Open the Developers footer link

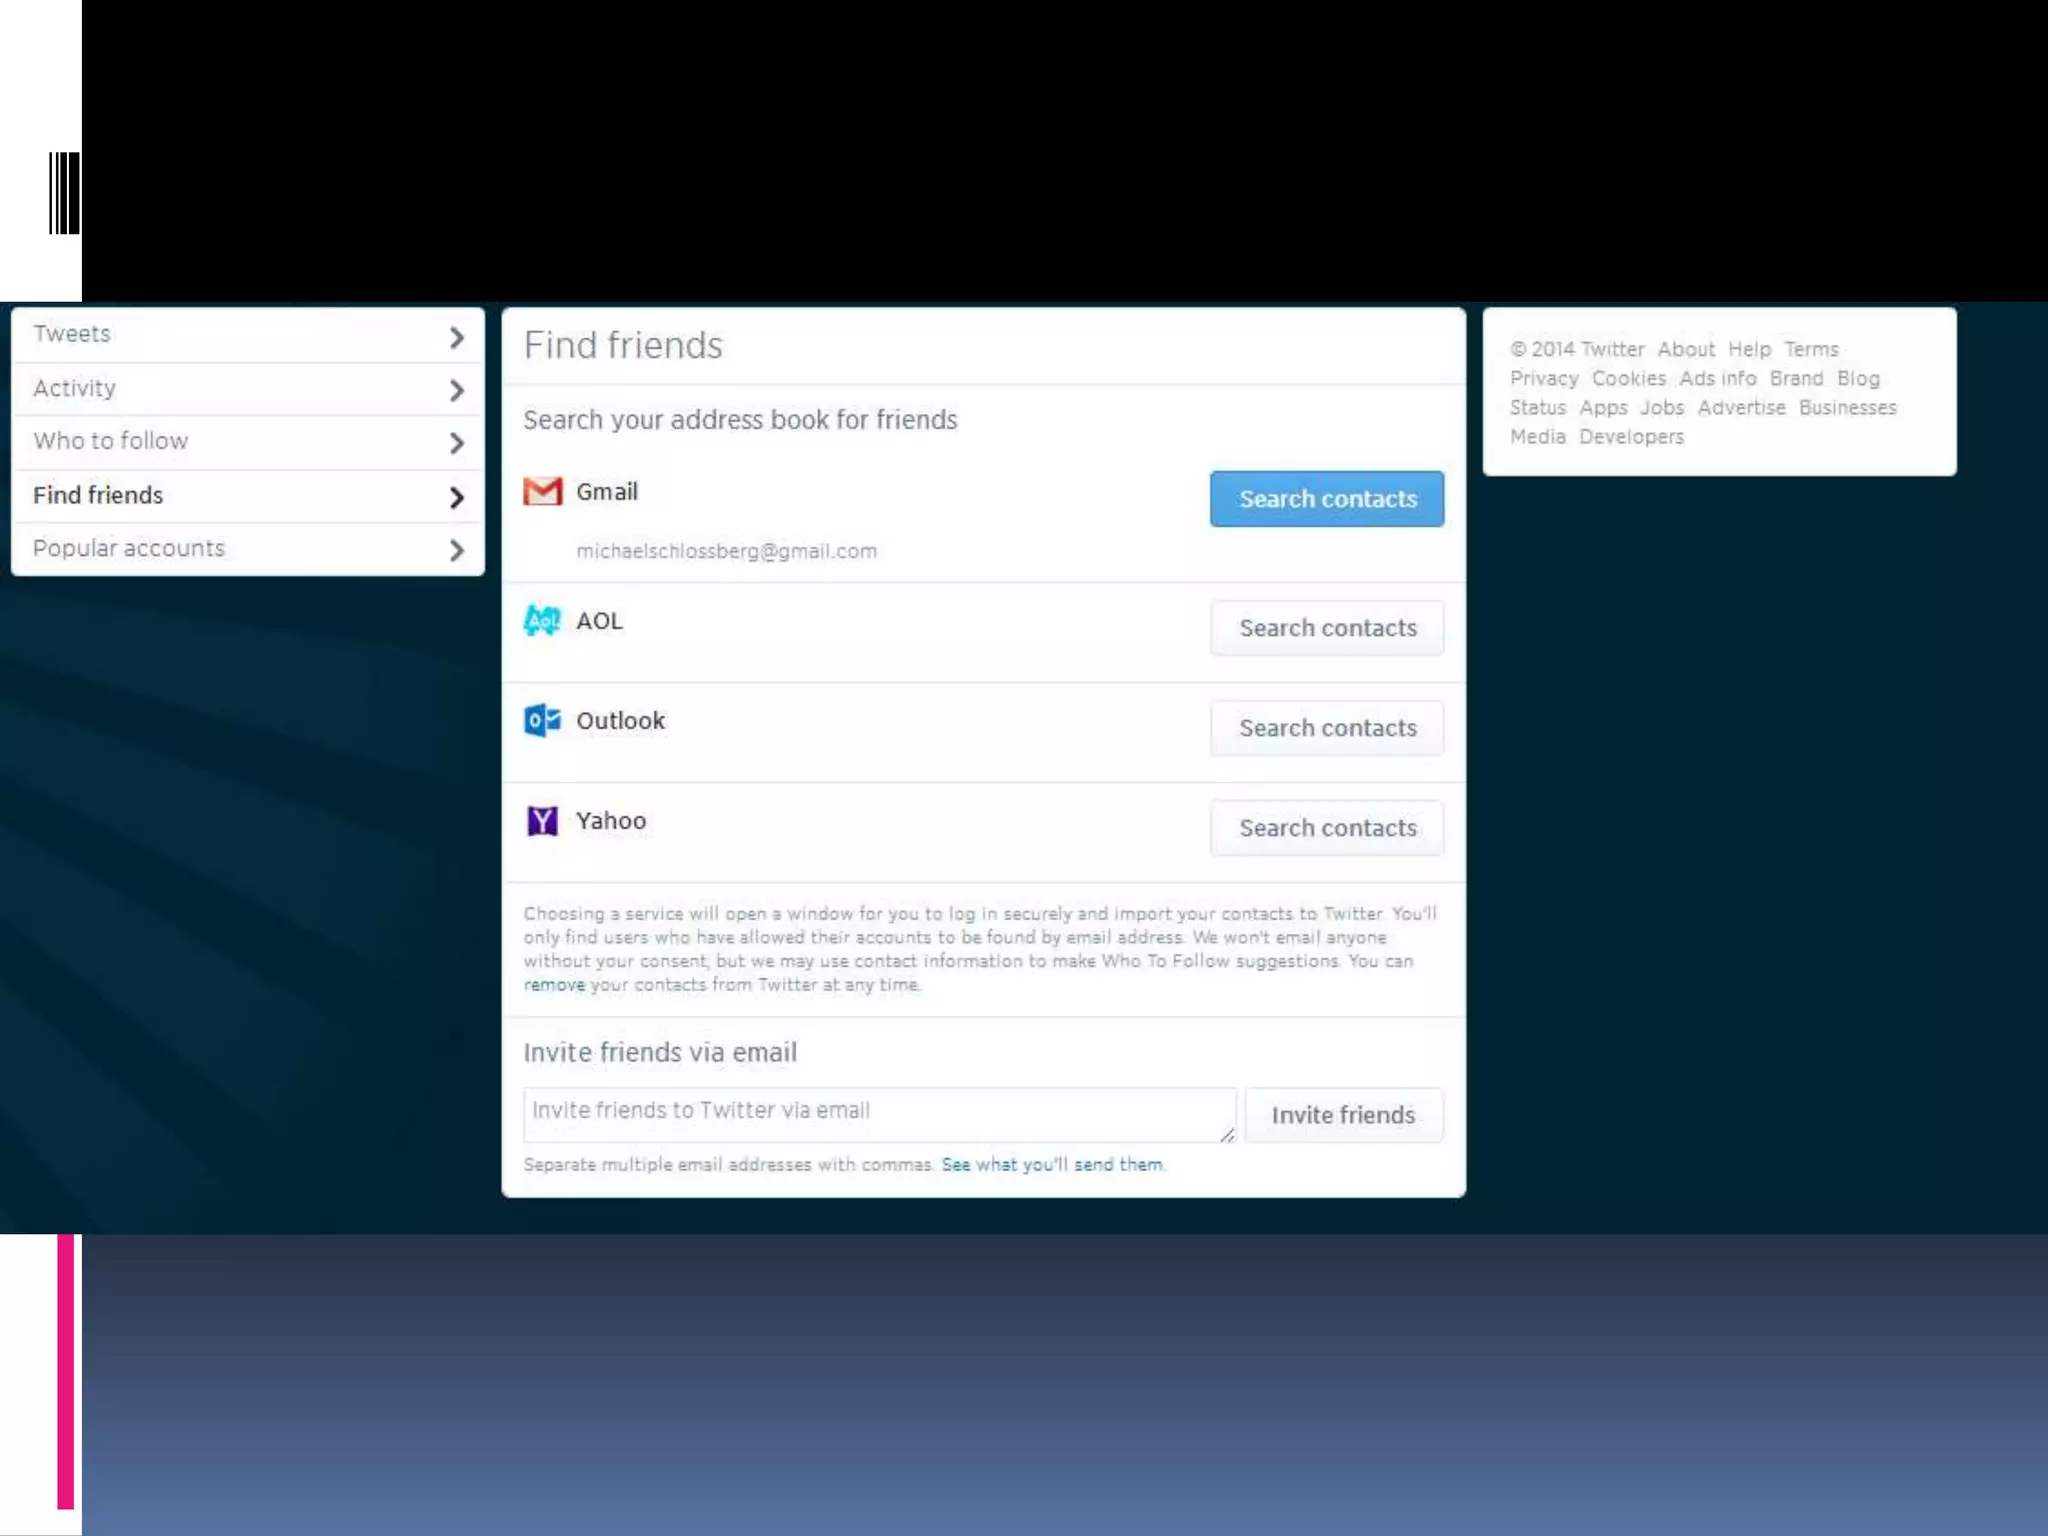click(1631, 437)
